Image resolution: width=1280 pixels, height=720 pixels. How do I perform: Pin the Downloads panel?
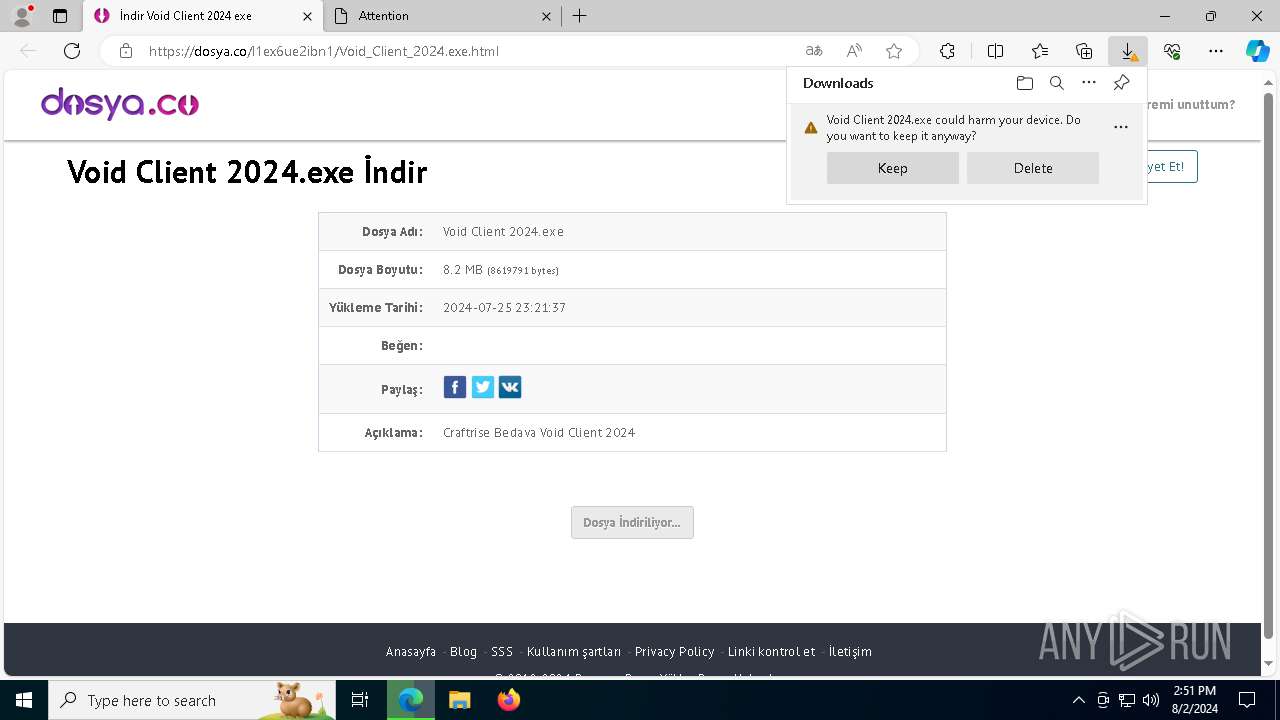coord(1121,83)
